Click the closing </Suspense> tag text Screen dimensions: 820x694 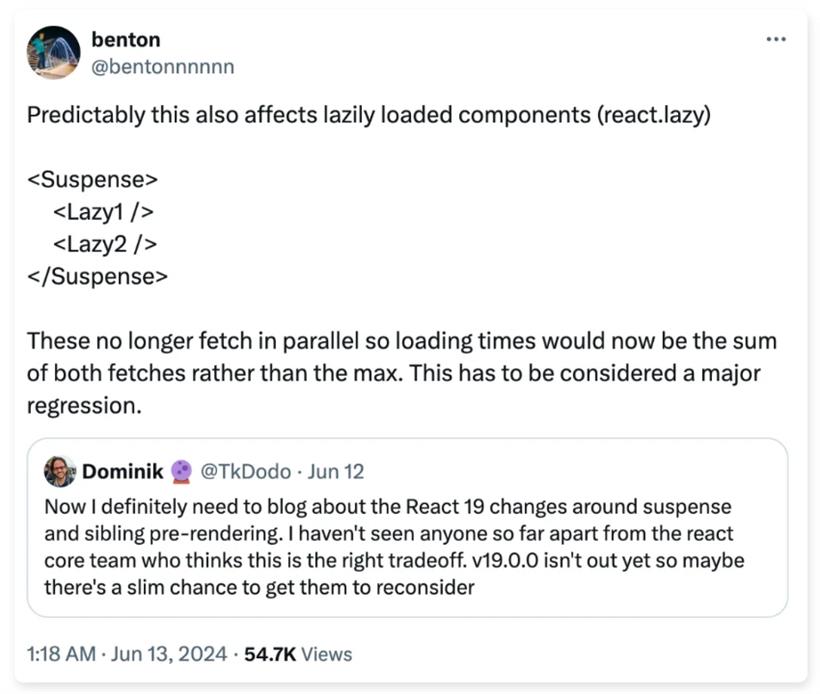[97, 277]
